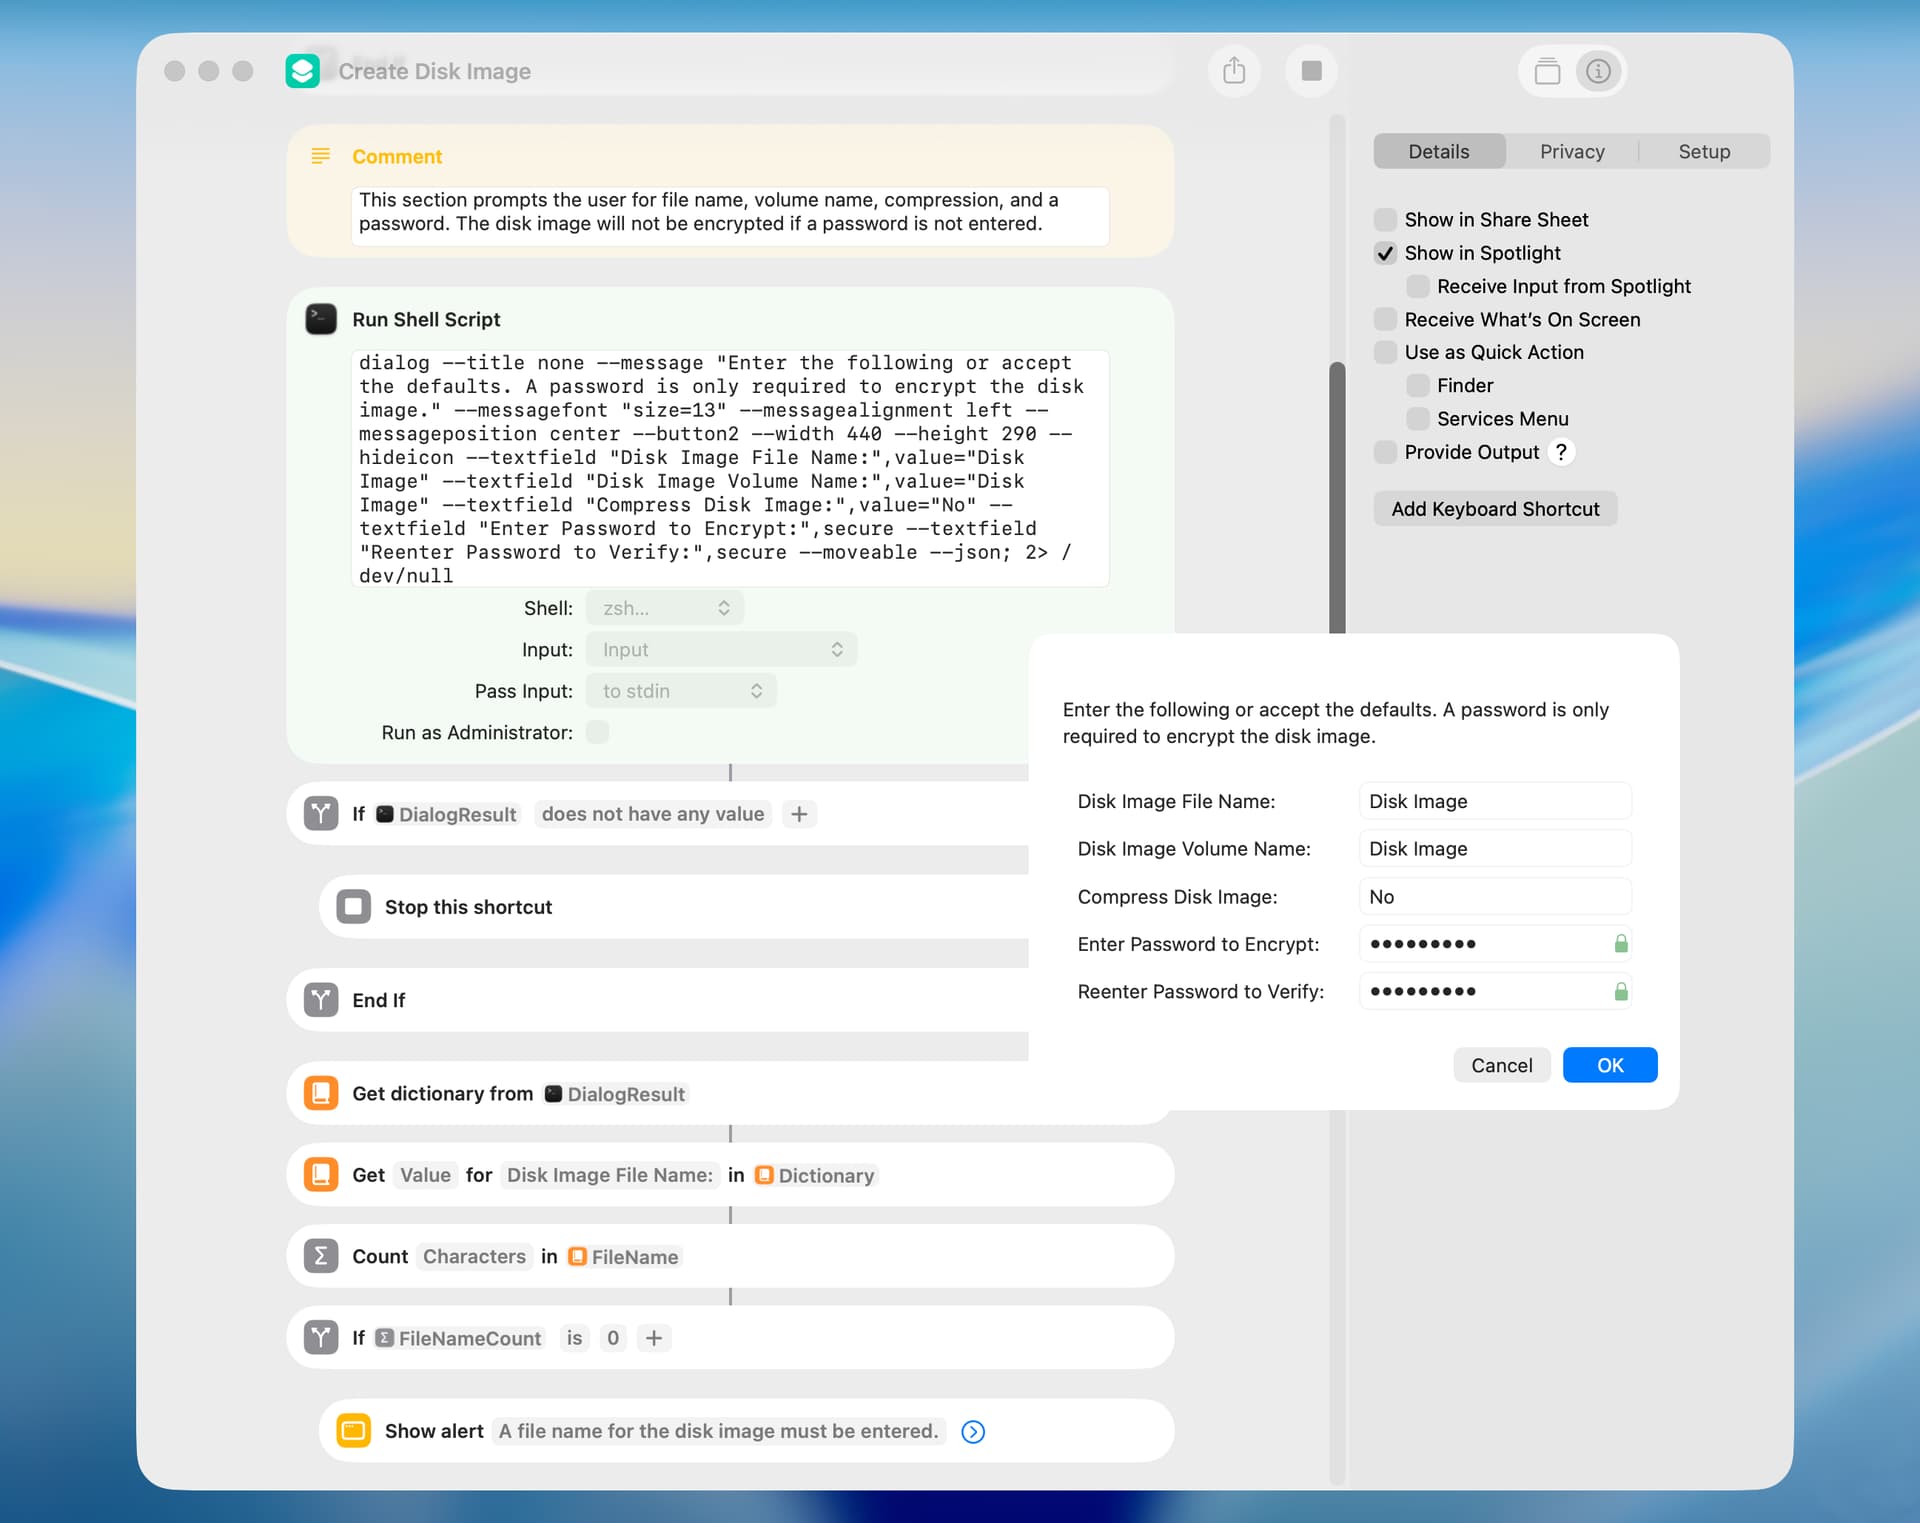Add condition with plus after FileNameCount
Screen dimensions: 1920x1523
[654, 1338]
